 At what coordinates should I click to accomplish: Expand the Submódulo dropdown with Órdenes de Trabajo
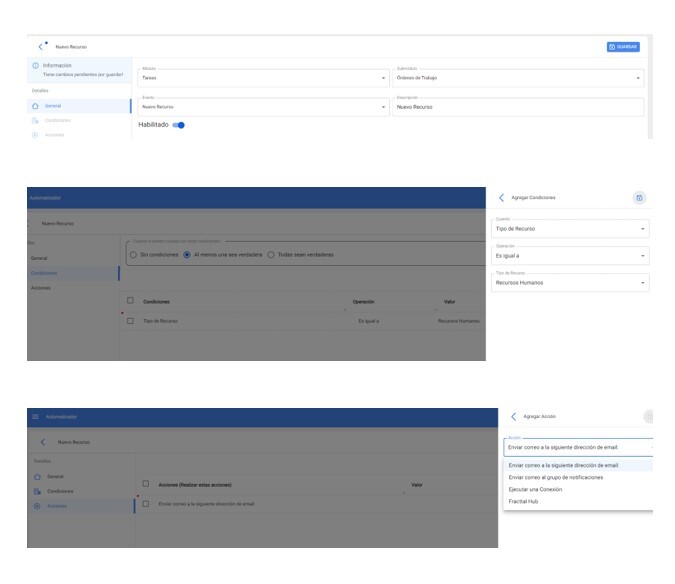[517, 78]
